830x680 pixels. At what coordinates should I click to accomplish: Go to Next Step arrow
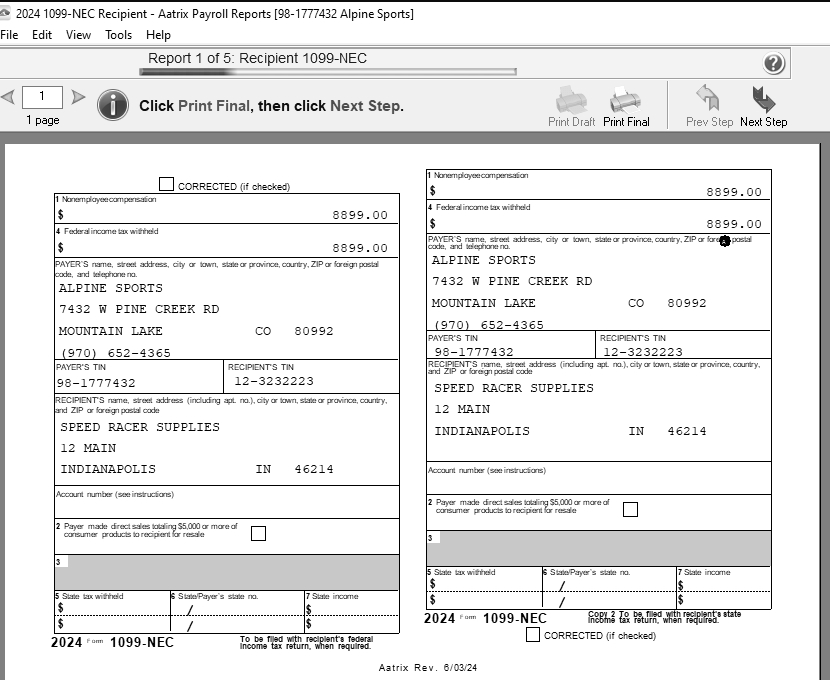(x=763, y=101)
